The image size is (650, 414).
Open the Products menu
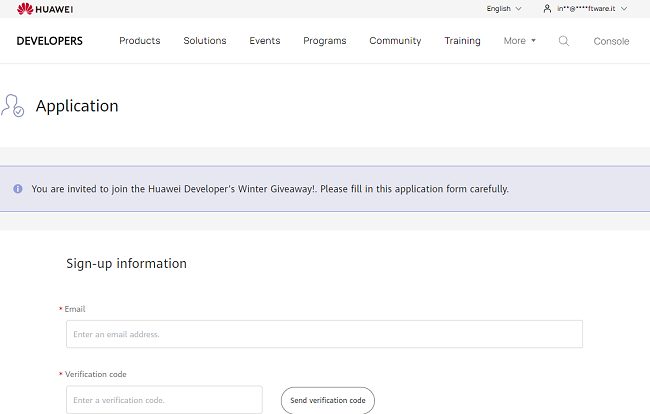click(140, 41)
